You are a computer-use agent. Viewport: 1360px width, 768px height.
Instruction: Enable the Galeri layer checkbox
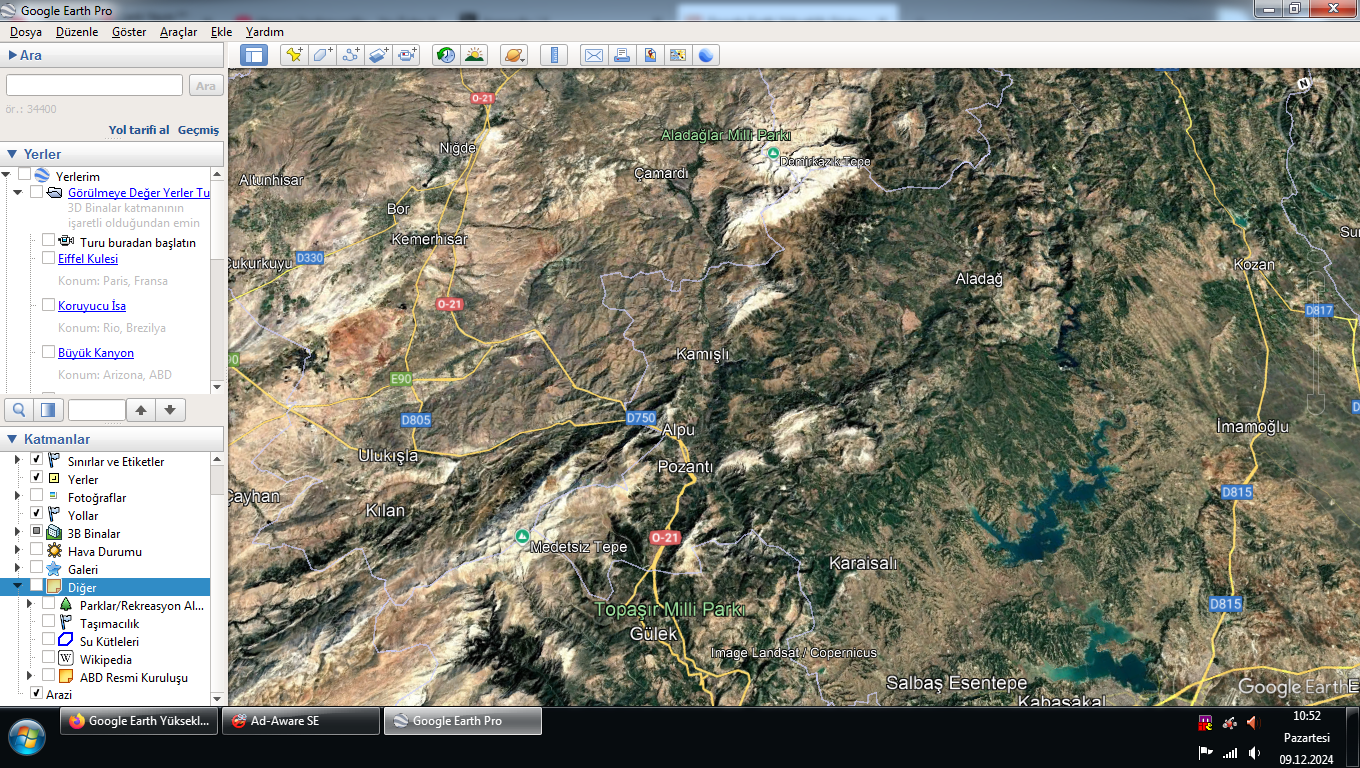(37, 568)
